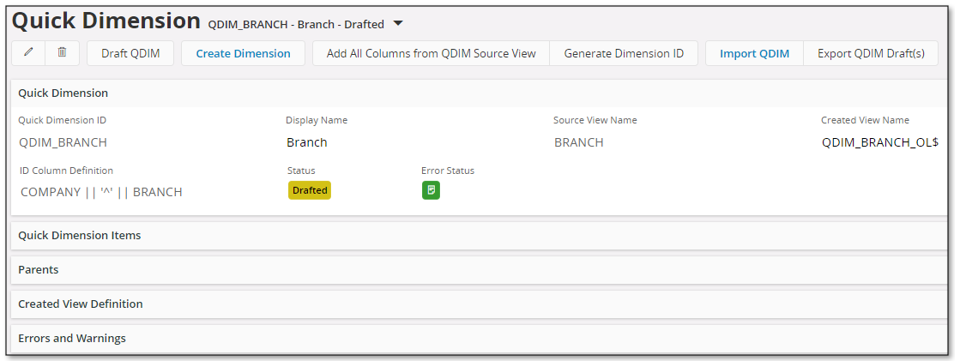Click the Create Dimension button
The image size is (958, 363).
(x=243, y=53)
